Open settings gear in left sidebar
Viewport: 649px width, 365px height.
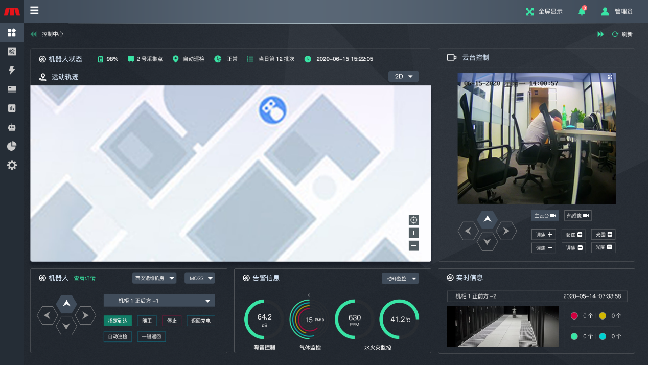[x=12, y=165]
